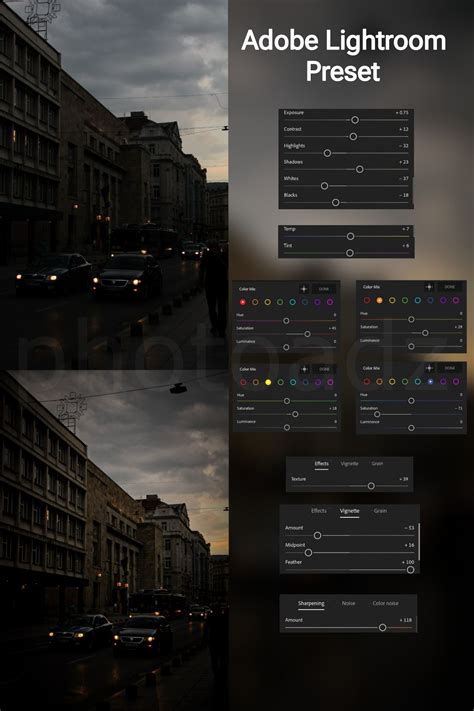Open Grain tab in the vignette Amount panel
This screenshot has height=711, width=474.
380,511
